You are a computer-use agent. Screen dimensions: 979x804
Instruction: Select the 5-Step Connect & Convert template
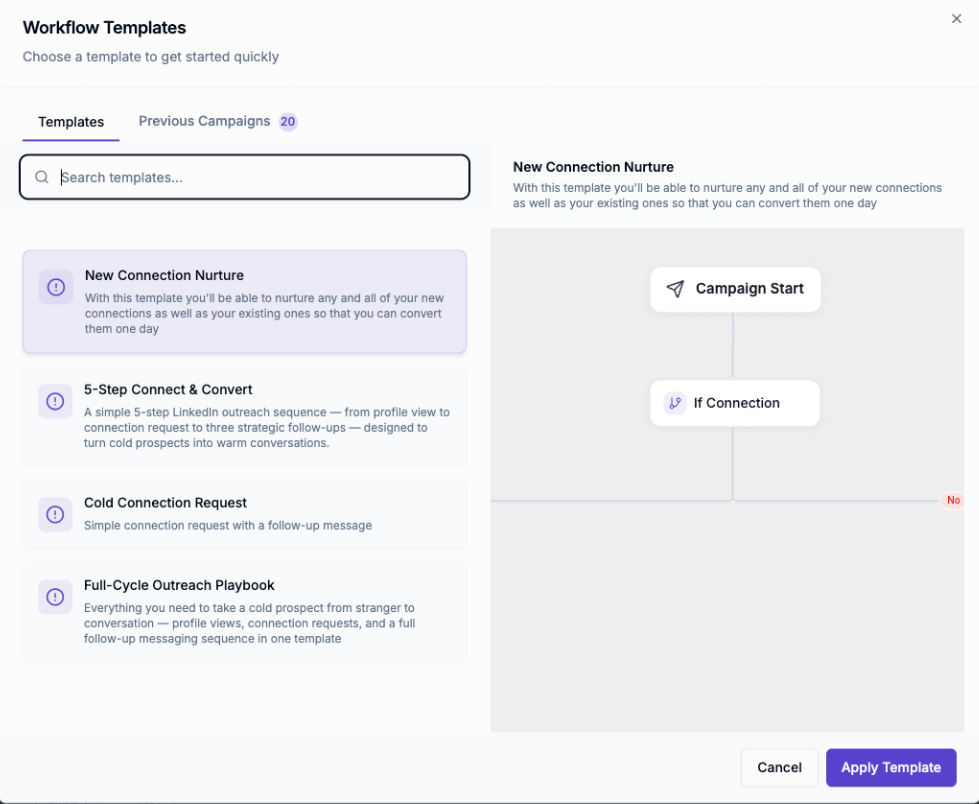[245, 416]
